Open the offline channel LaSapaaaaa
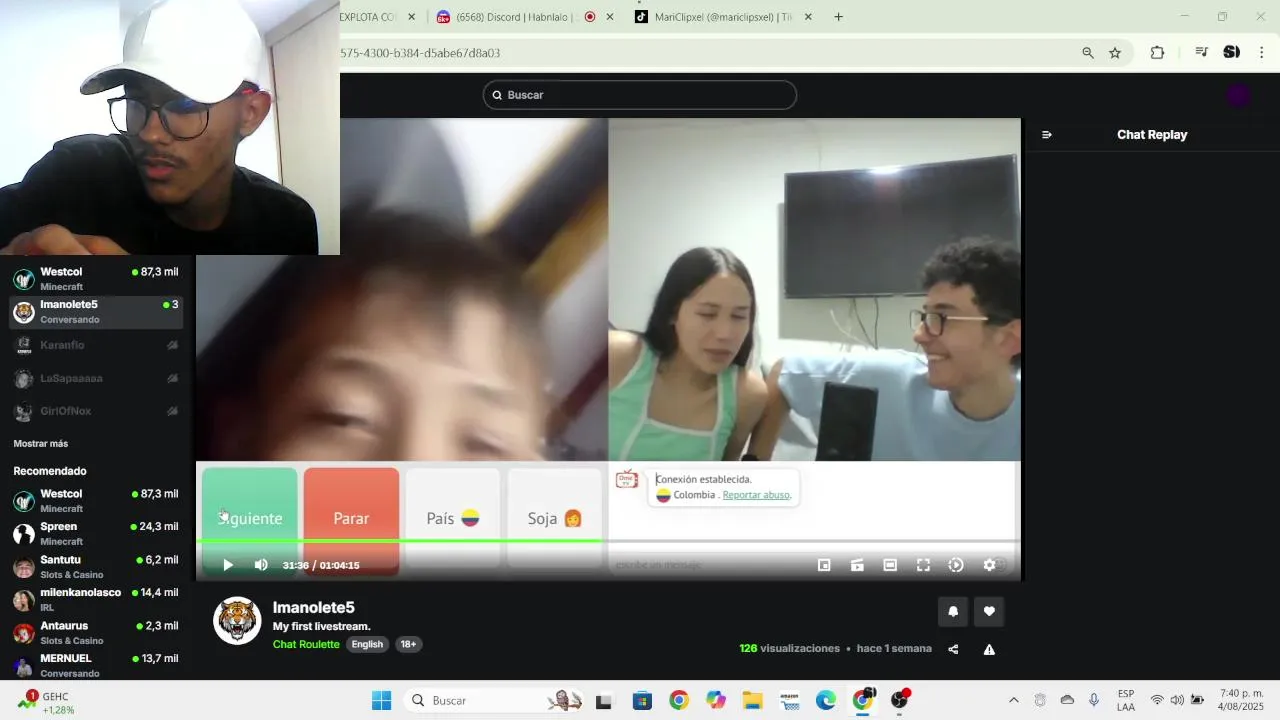1280x720 pixels. point(96,378)
